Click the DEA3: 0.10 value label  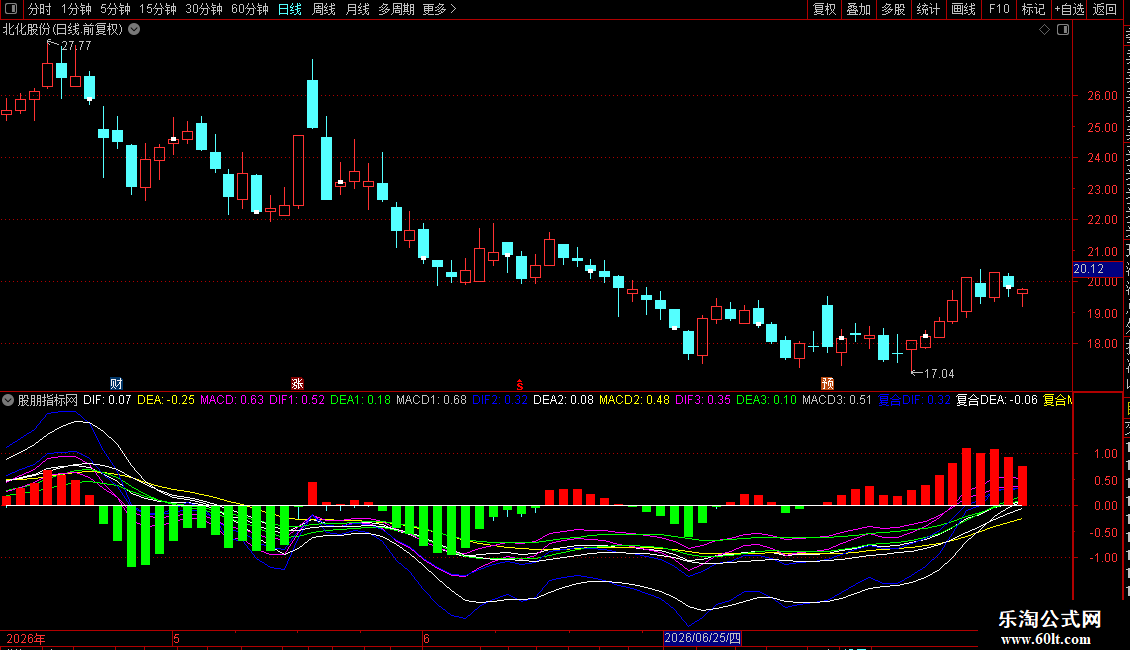click(x=766, y=400)
